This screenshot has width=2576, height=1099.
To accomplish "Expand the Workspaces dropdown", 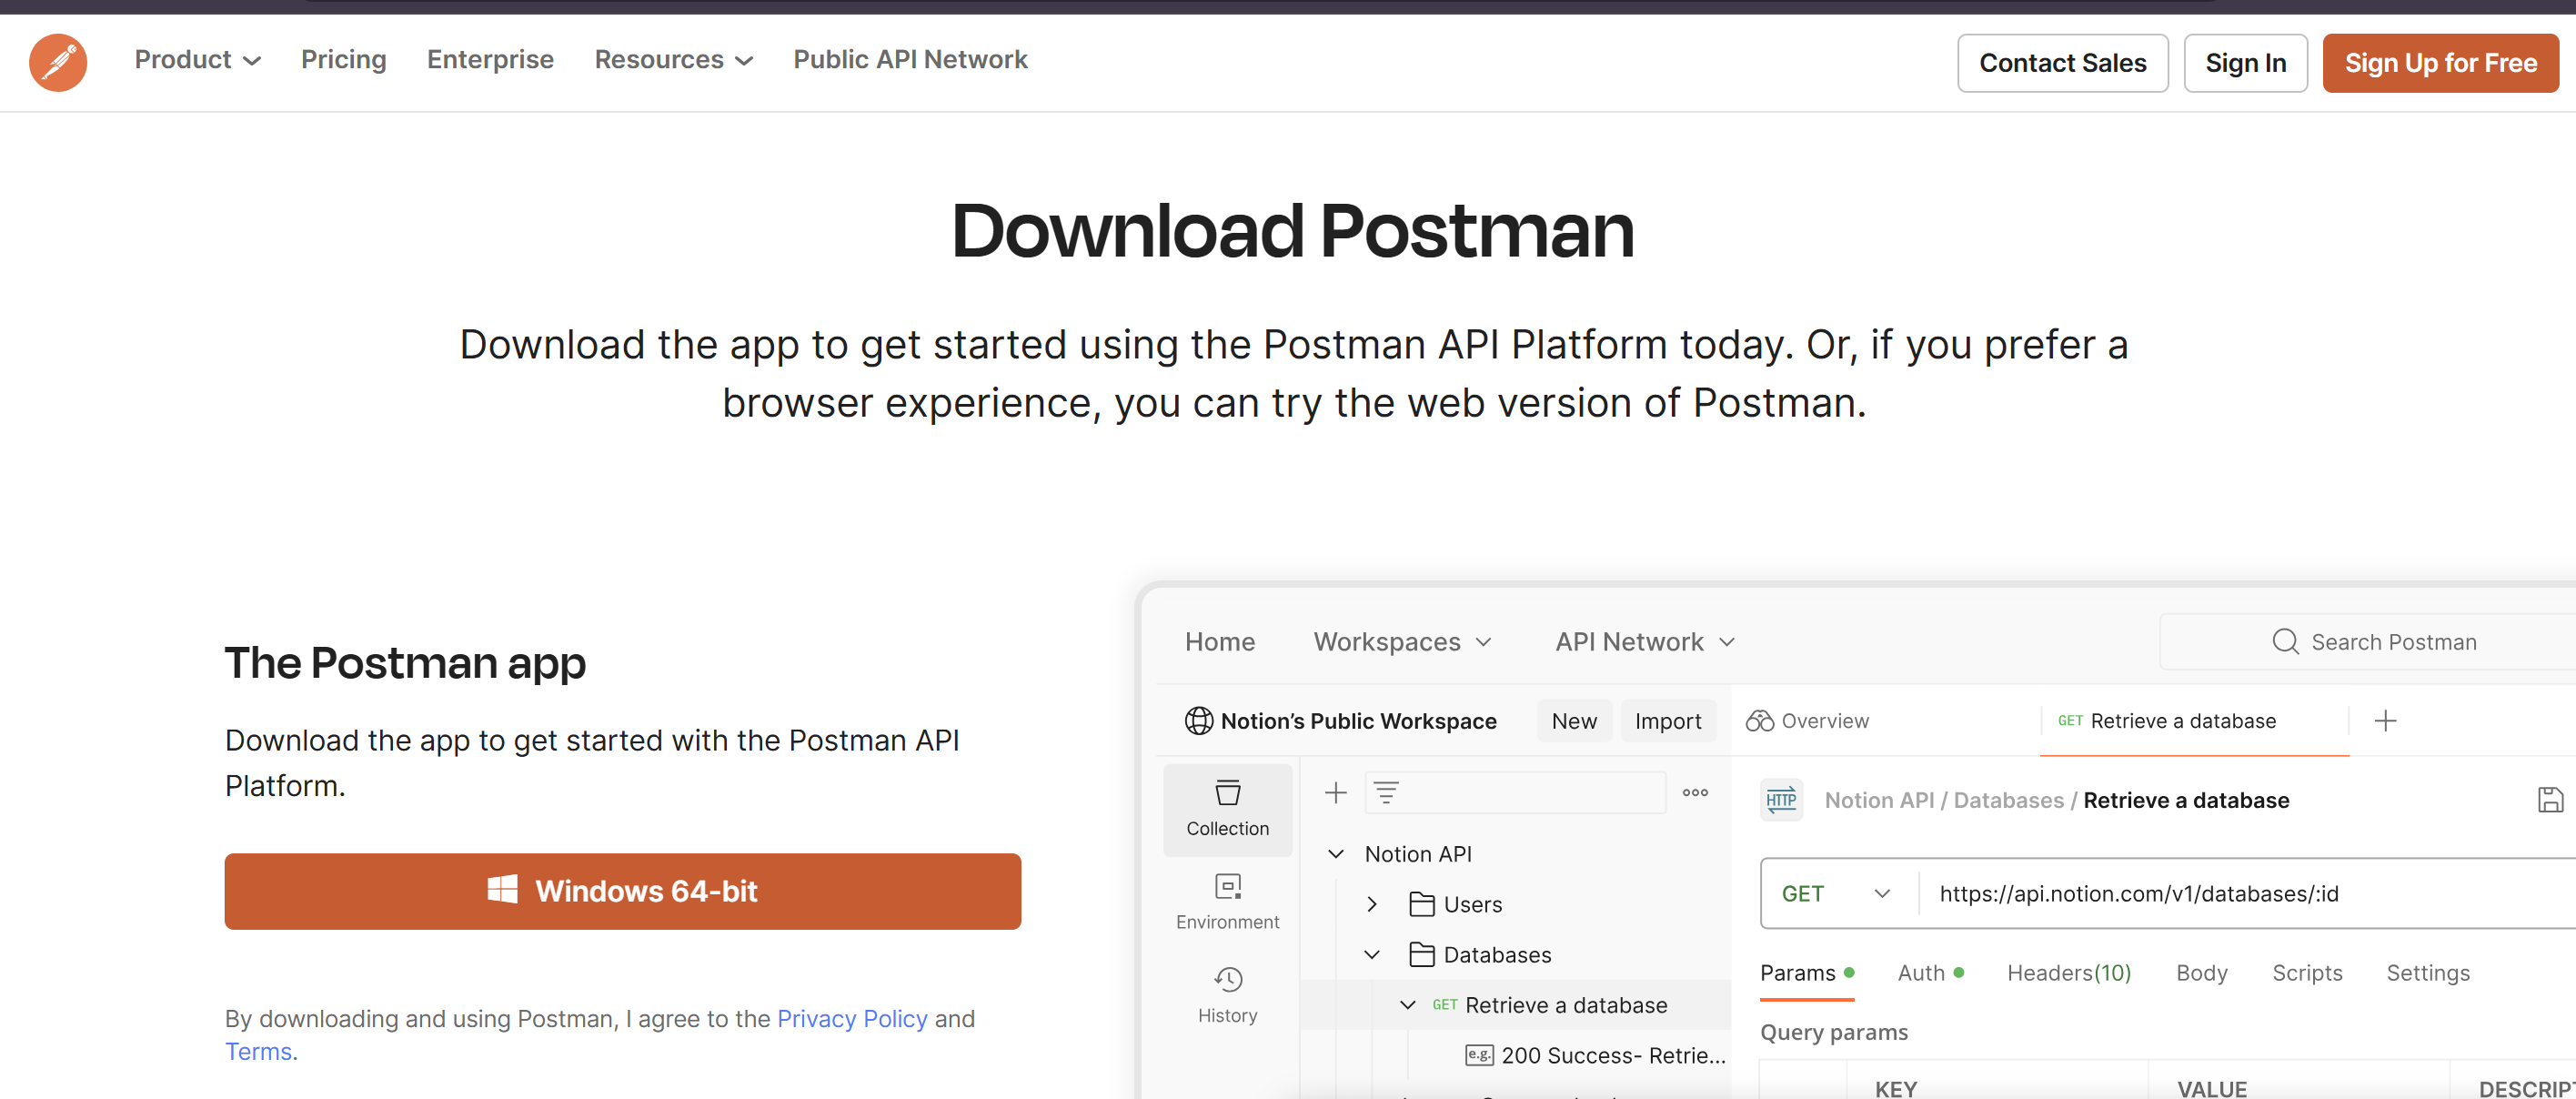I will [1402, 641].
